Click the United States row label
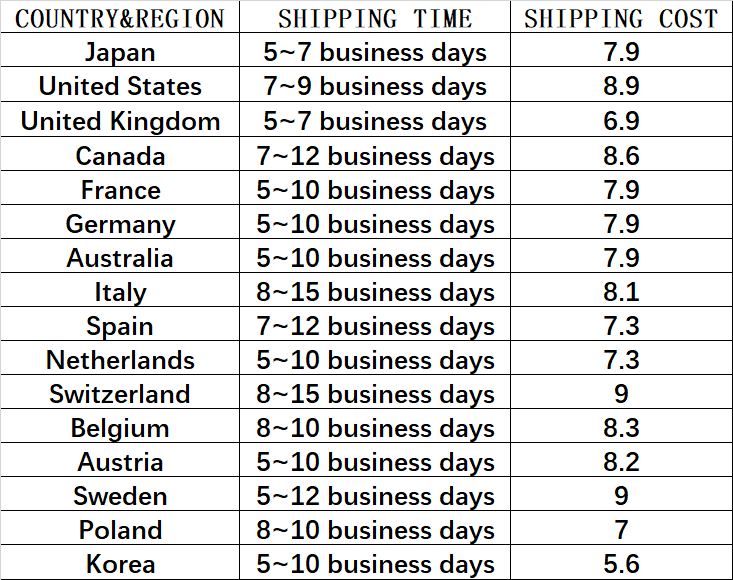This screenshot has height=580, width=733. pyautogui.click(x=120, y=87)
